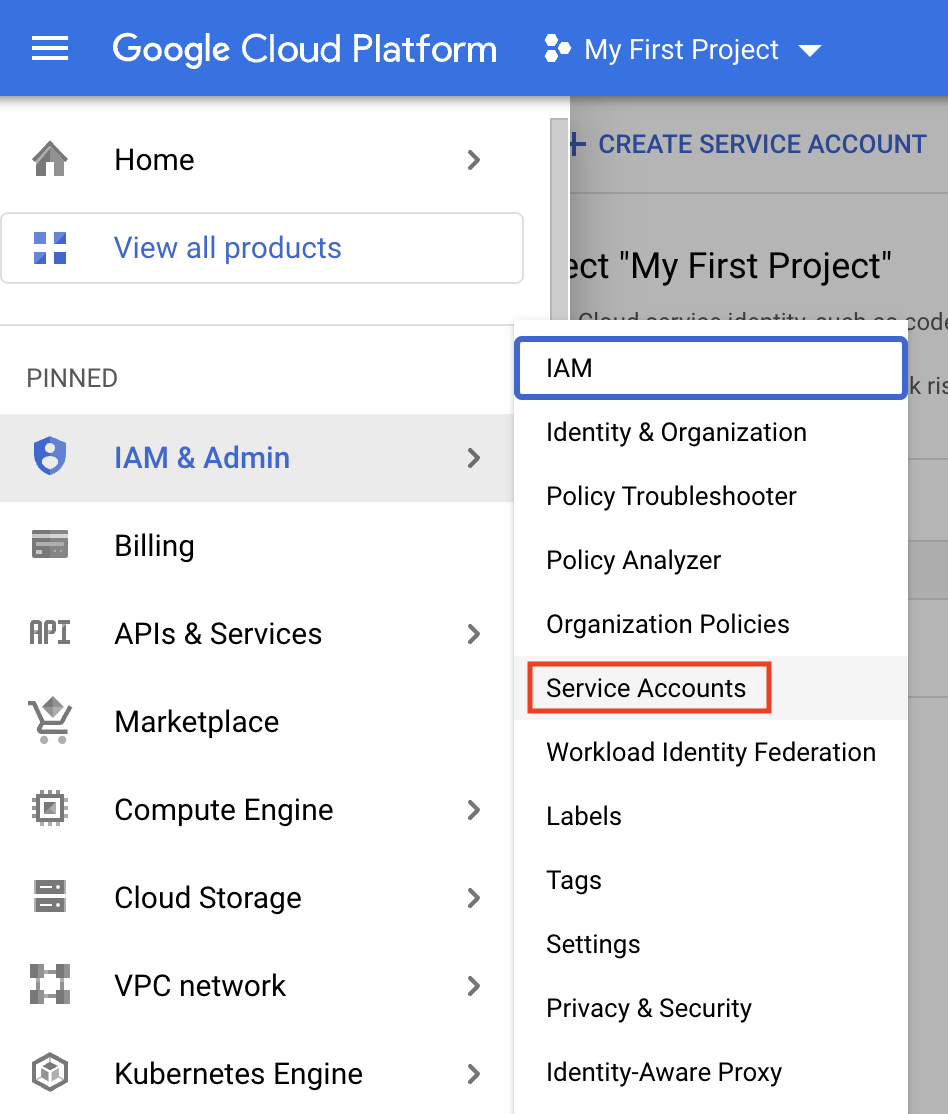Click the API icon for APIs & Services
Image resolution: width=948 pixels, height=1114 pixels.
pyautogui.click(x=50, y=632)
